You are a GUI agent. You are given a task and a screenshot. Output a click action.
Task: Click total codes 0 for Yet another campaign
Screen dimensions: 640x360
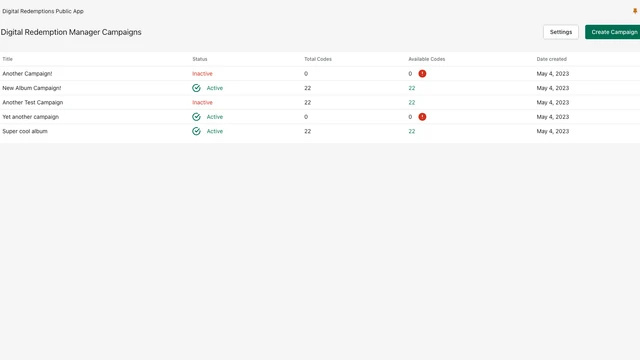click(306, 117)
